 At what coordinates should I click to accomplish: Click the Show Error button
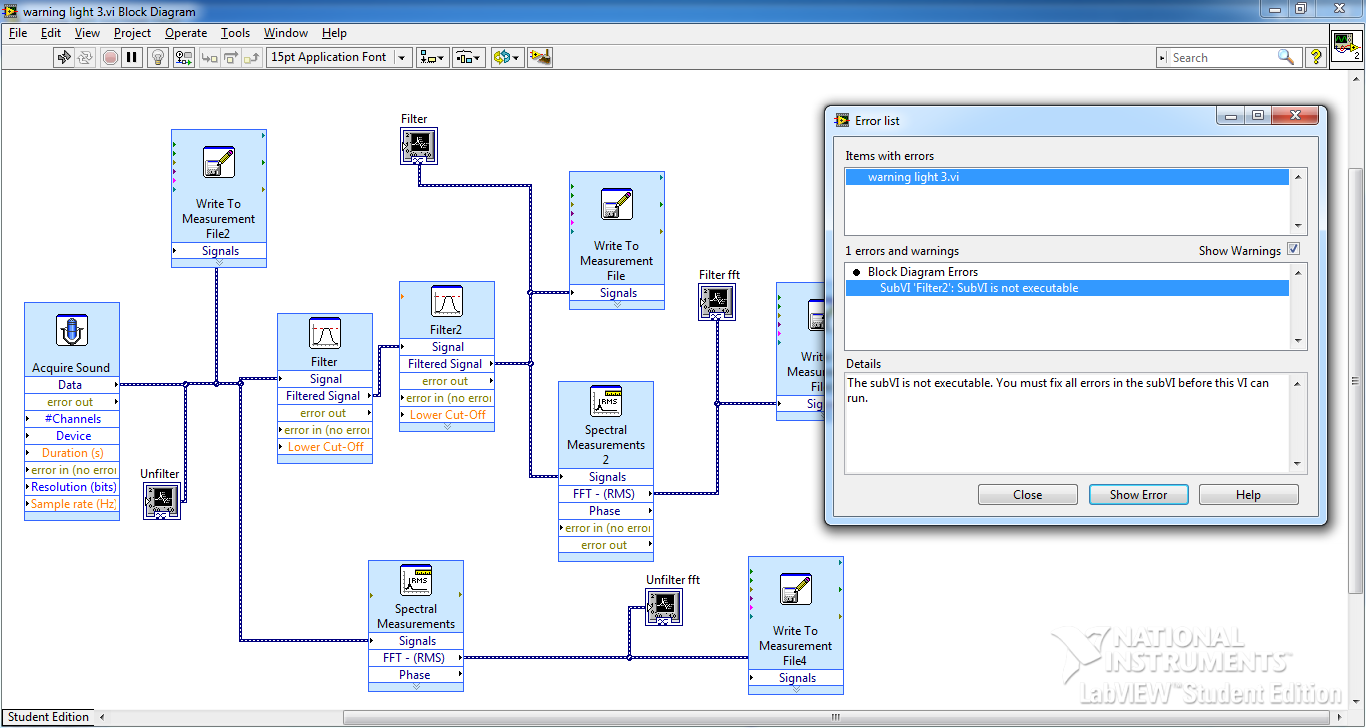(x=1138, y=495)
